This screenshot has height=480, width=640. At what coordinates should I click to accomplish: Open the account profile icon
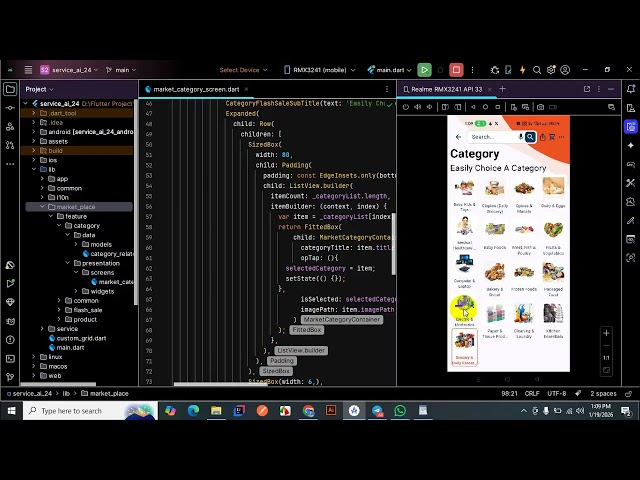(x=565, y=70)
